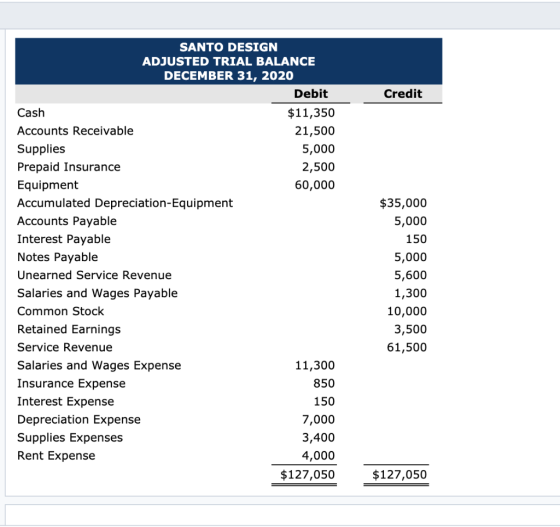Select the 5,600 credit amount
The width and height of the screenshot is (560, 527).
click(410, 275)
